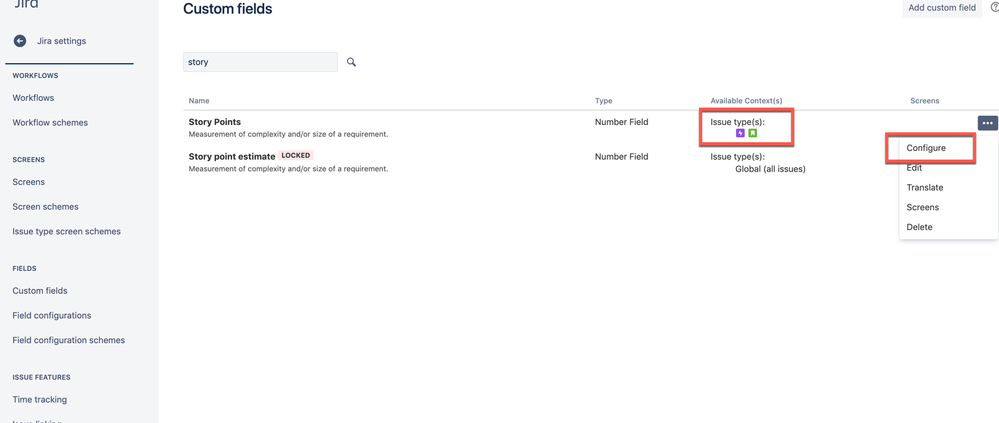This screenshot has width=999, height=423.
Task: Click the Custom fields page heading
Action: [x=227, y=8]
